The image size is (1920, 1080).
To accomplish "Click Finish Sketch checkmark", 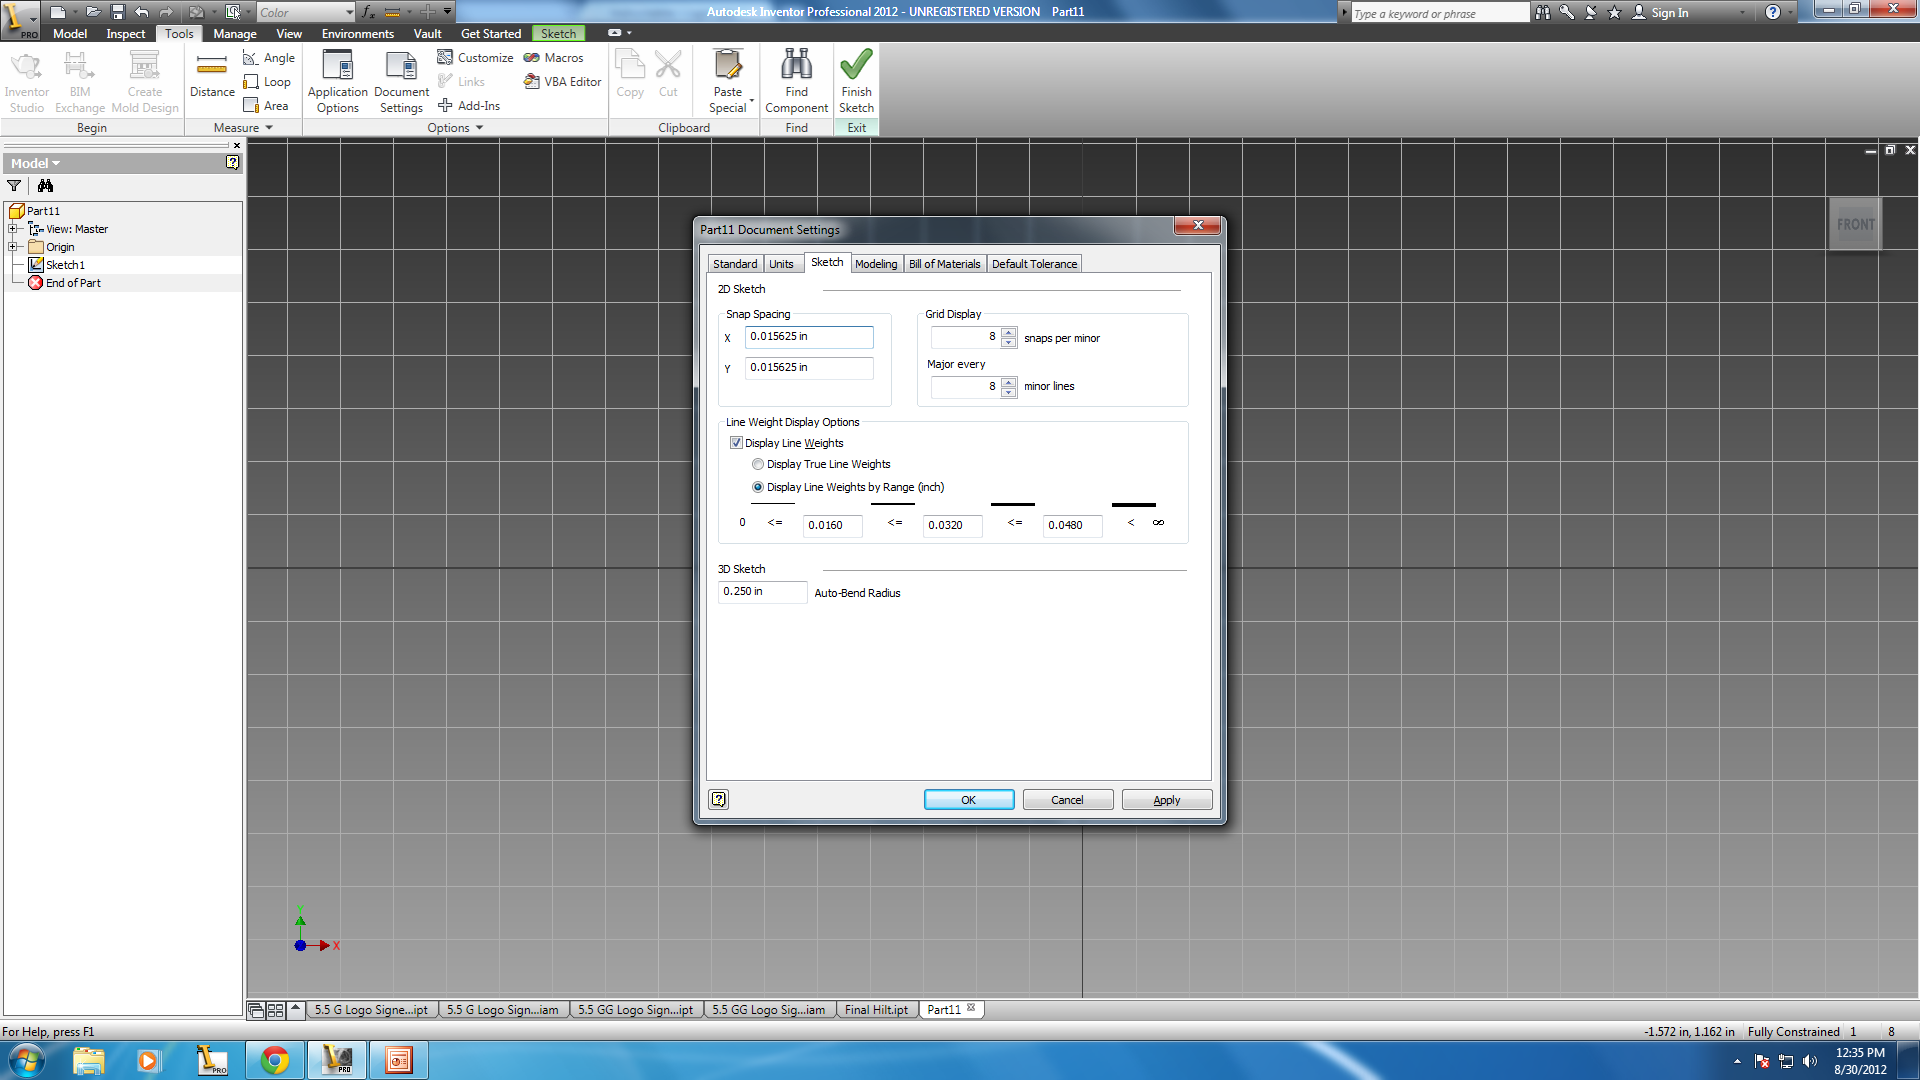I will click(x=856, y=65).
